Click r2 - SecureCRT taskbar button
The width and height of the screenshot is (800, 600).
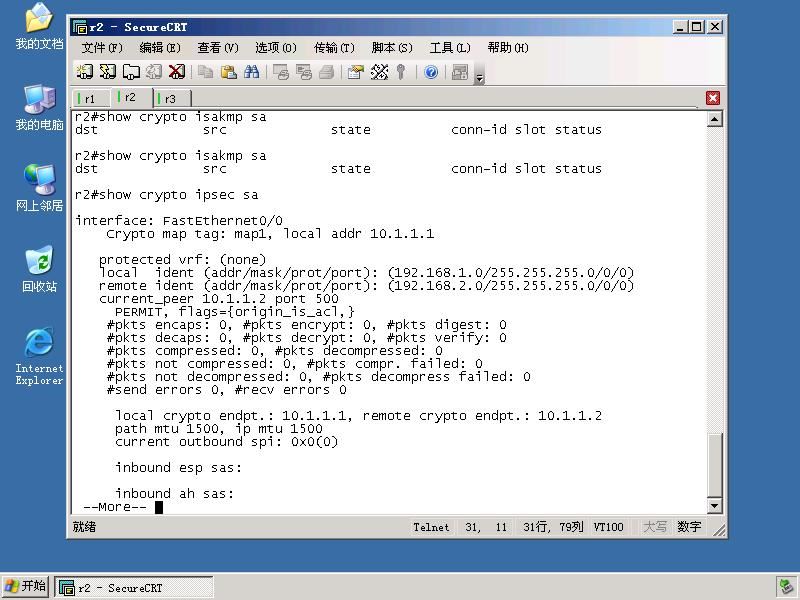134,588
